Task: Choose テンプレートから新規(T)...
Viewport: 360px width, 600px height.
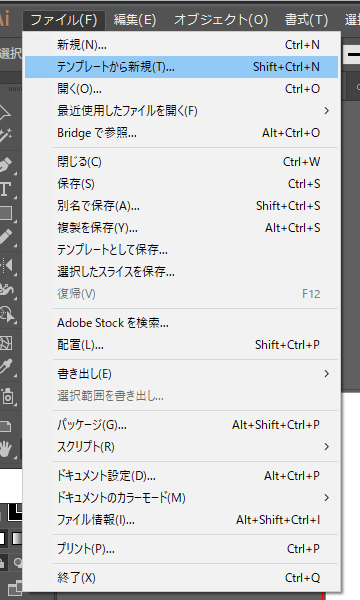Action: click(x=181, y=67)
